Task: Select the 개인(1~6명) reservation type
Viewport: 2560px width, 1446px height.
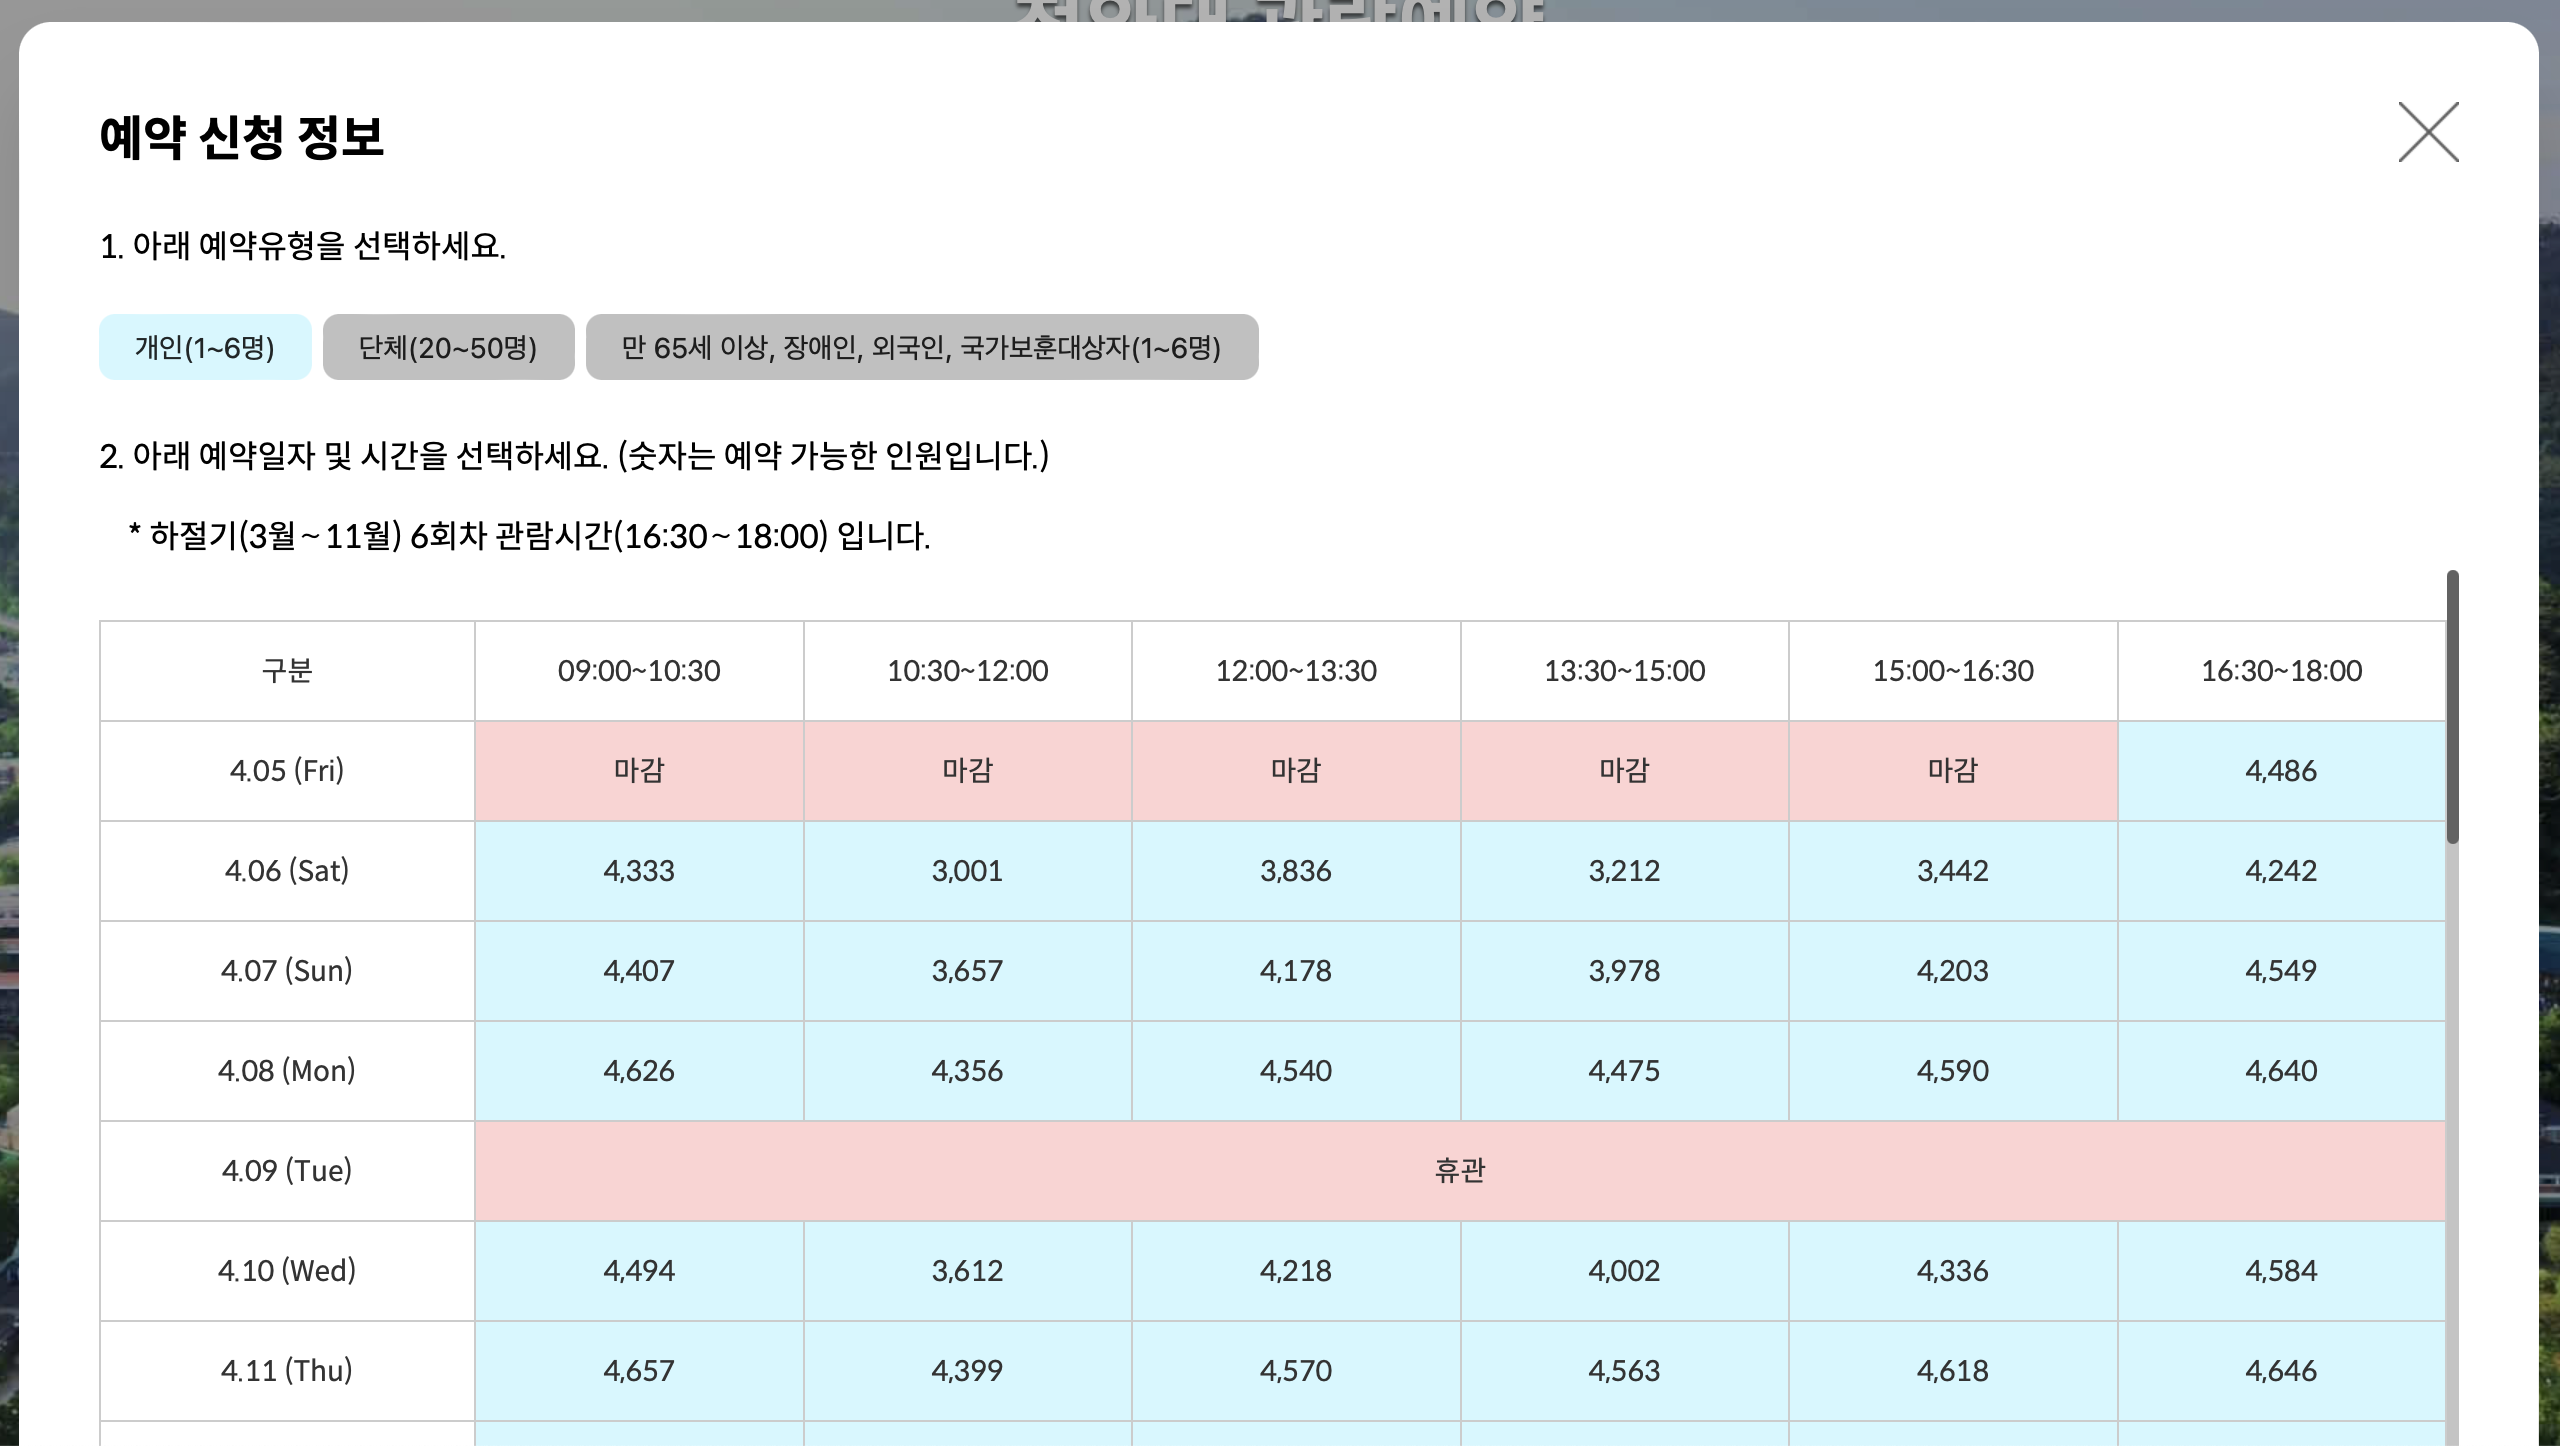Action: [x=204, y=347]
